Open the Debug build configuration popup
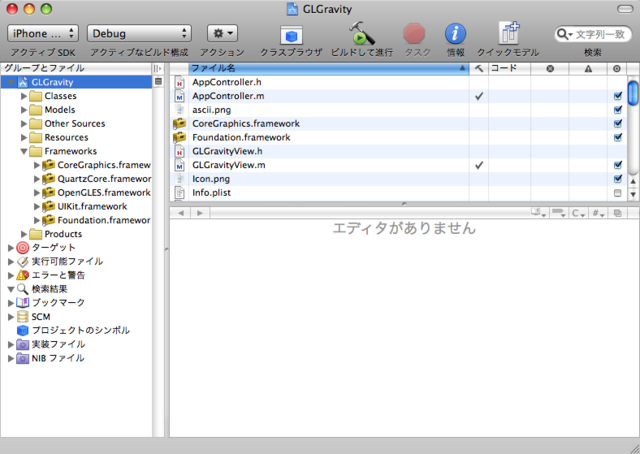Viewport: 640px width, 454px height. coord(139,33)
